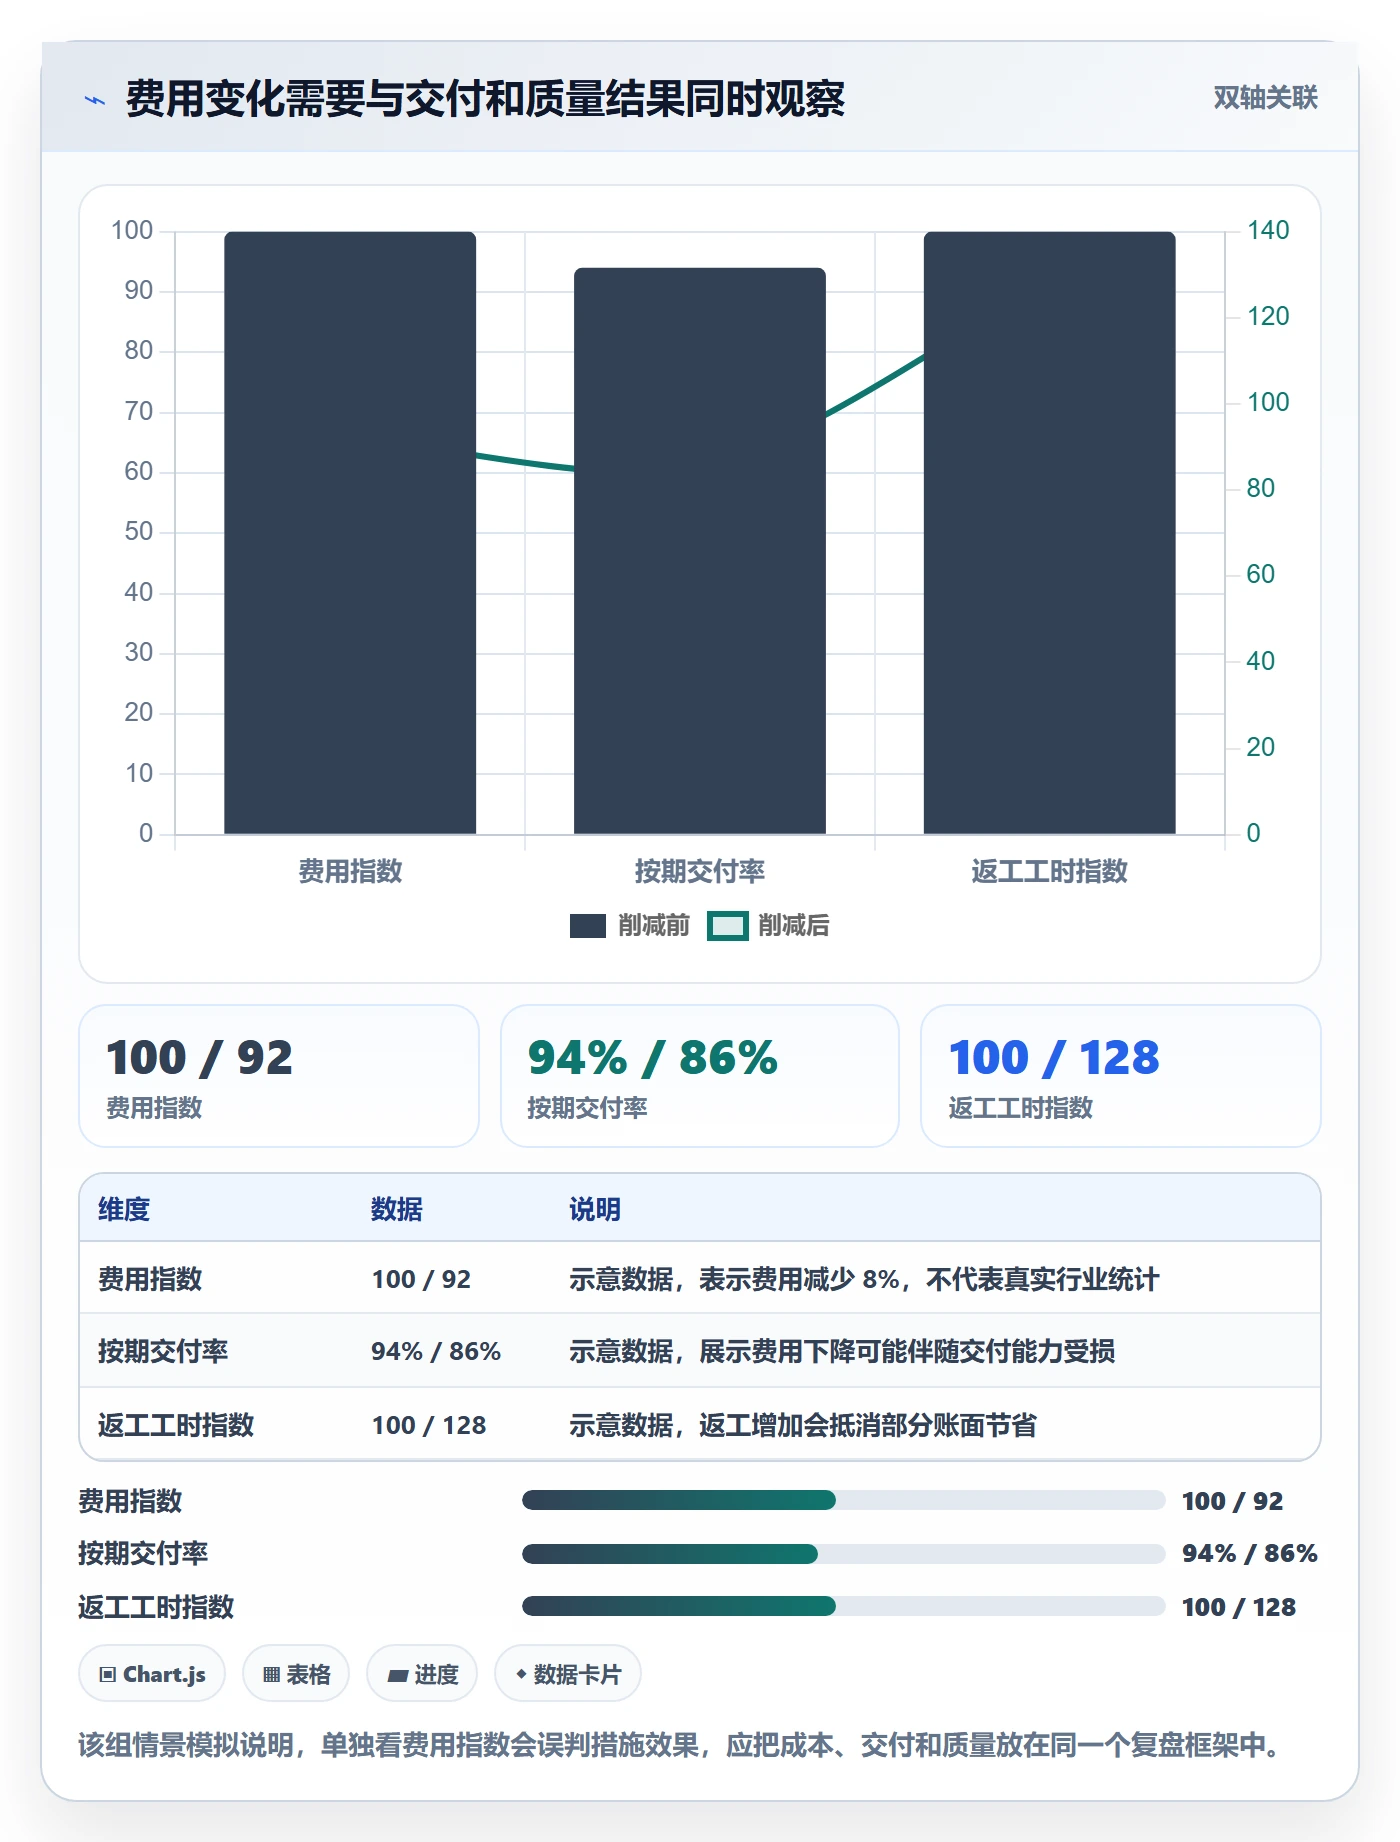
Task: Click the note 展示费用下降可能伴随交付能力受损
Action: click(842, 1351)
